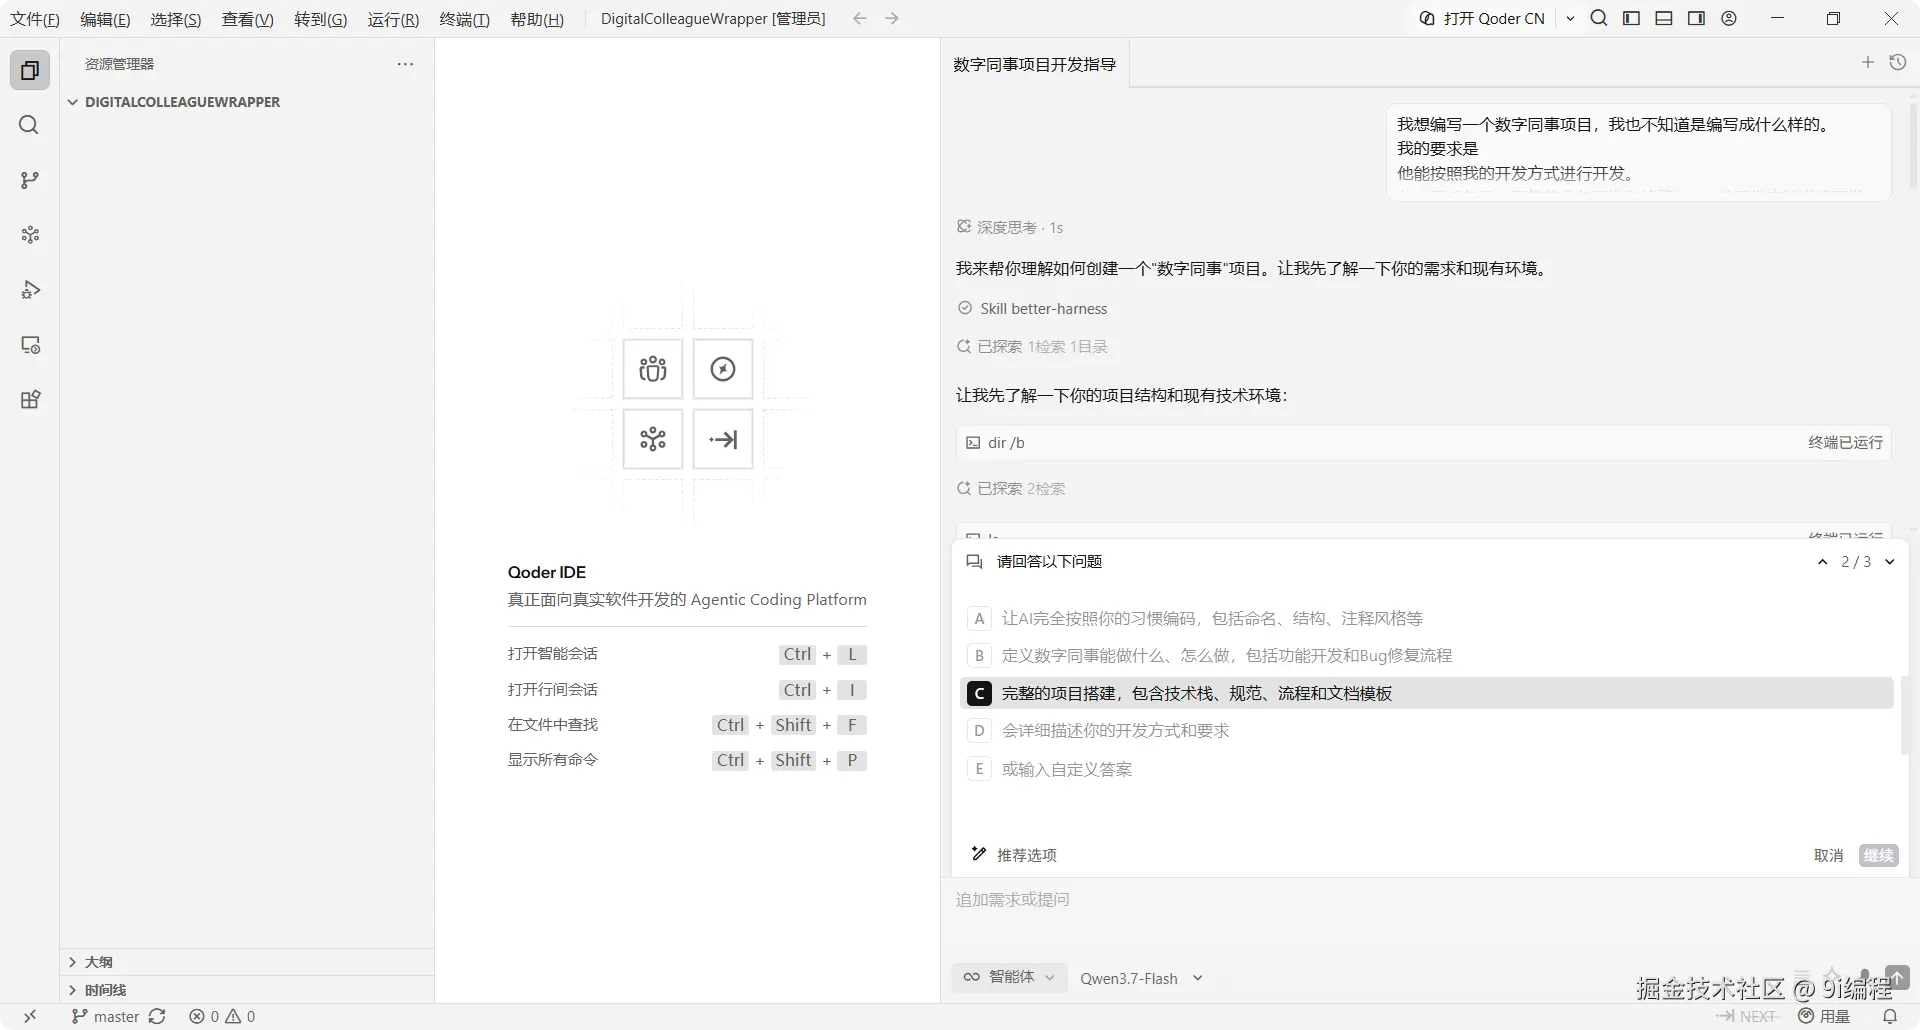1920x1030 pixels.
Task: Click the master branch indicator
Action: coord(106,1016)
